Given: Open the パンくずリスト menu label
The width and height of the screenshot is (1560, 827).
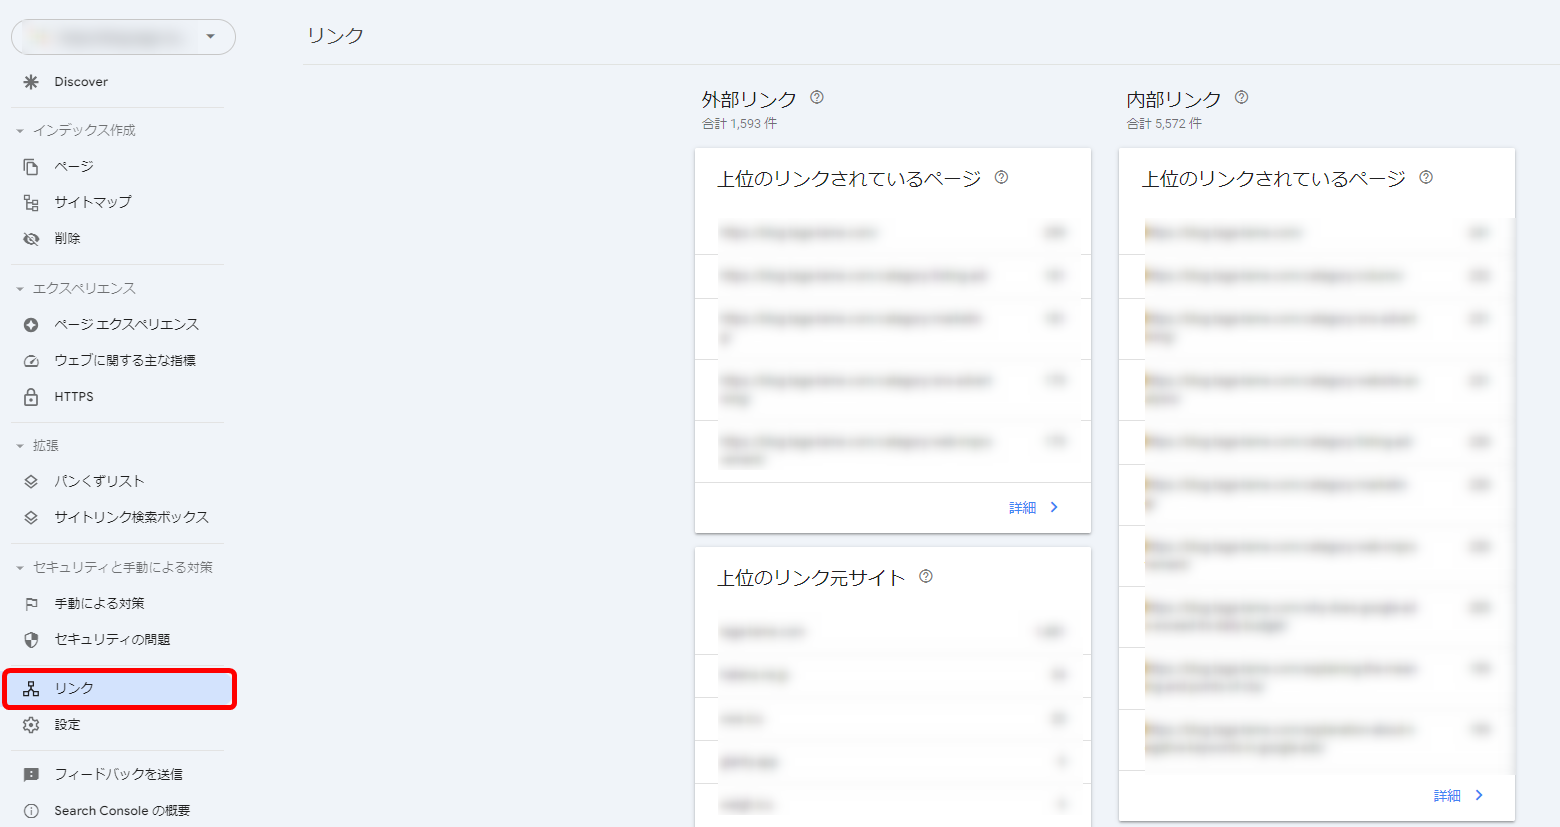Looking at the screenshot, I should 99,482.
